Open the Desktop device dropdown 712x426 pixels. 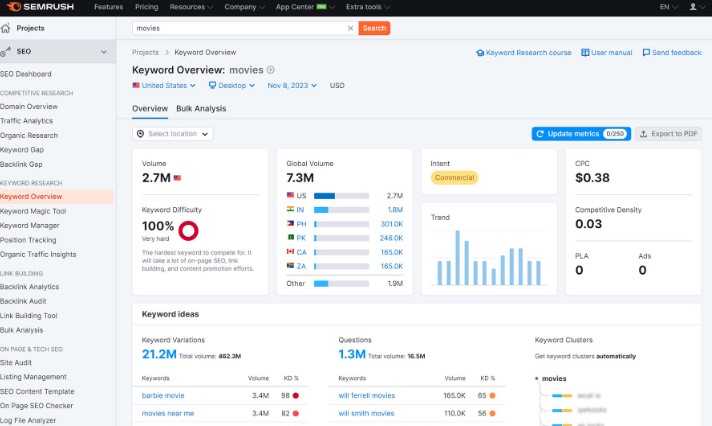tap(232, 85)
